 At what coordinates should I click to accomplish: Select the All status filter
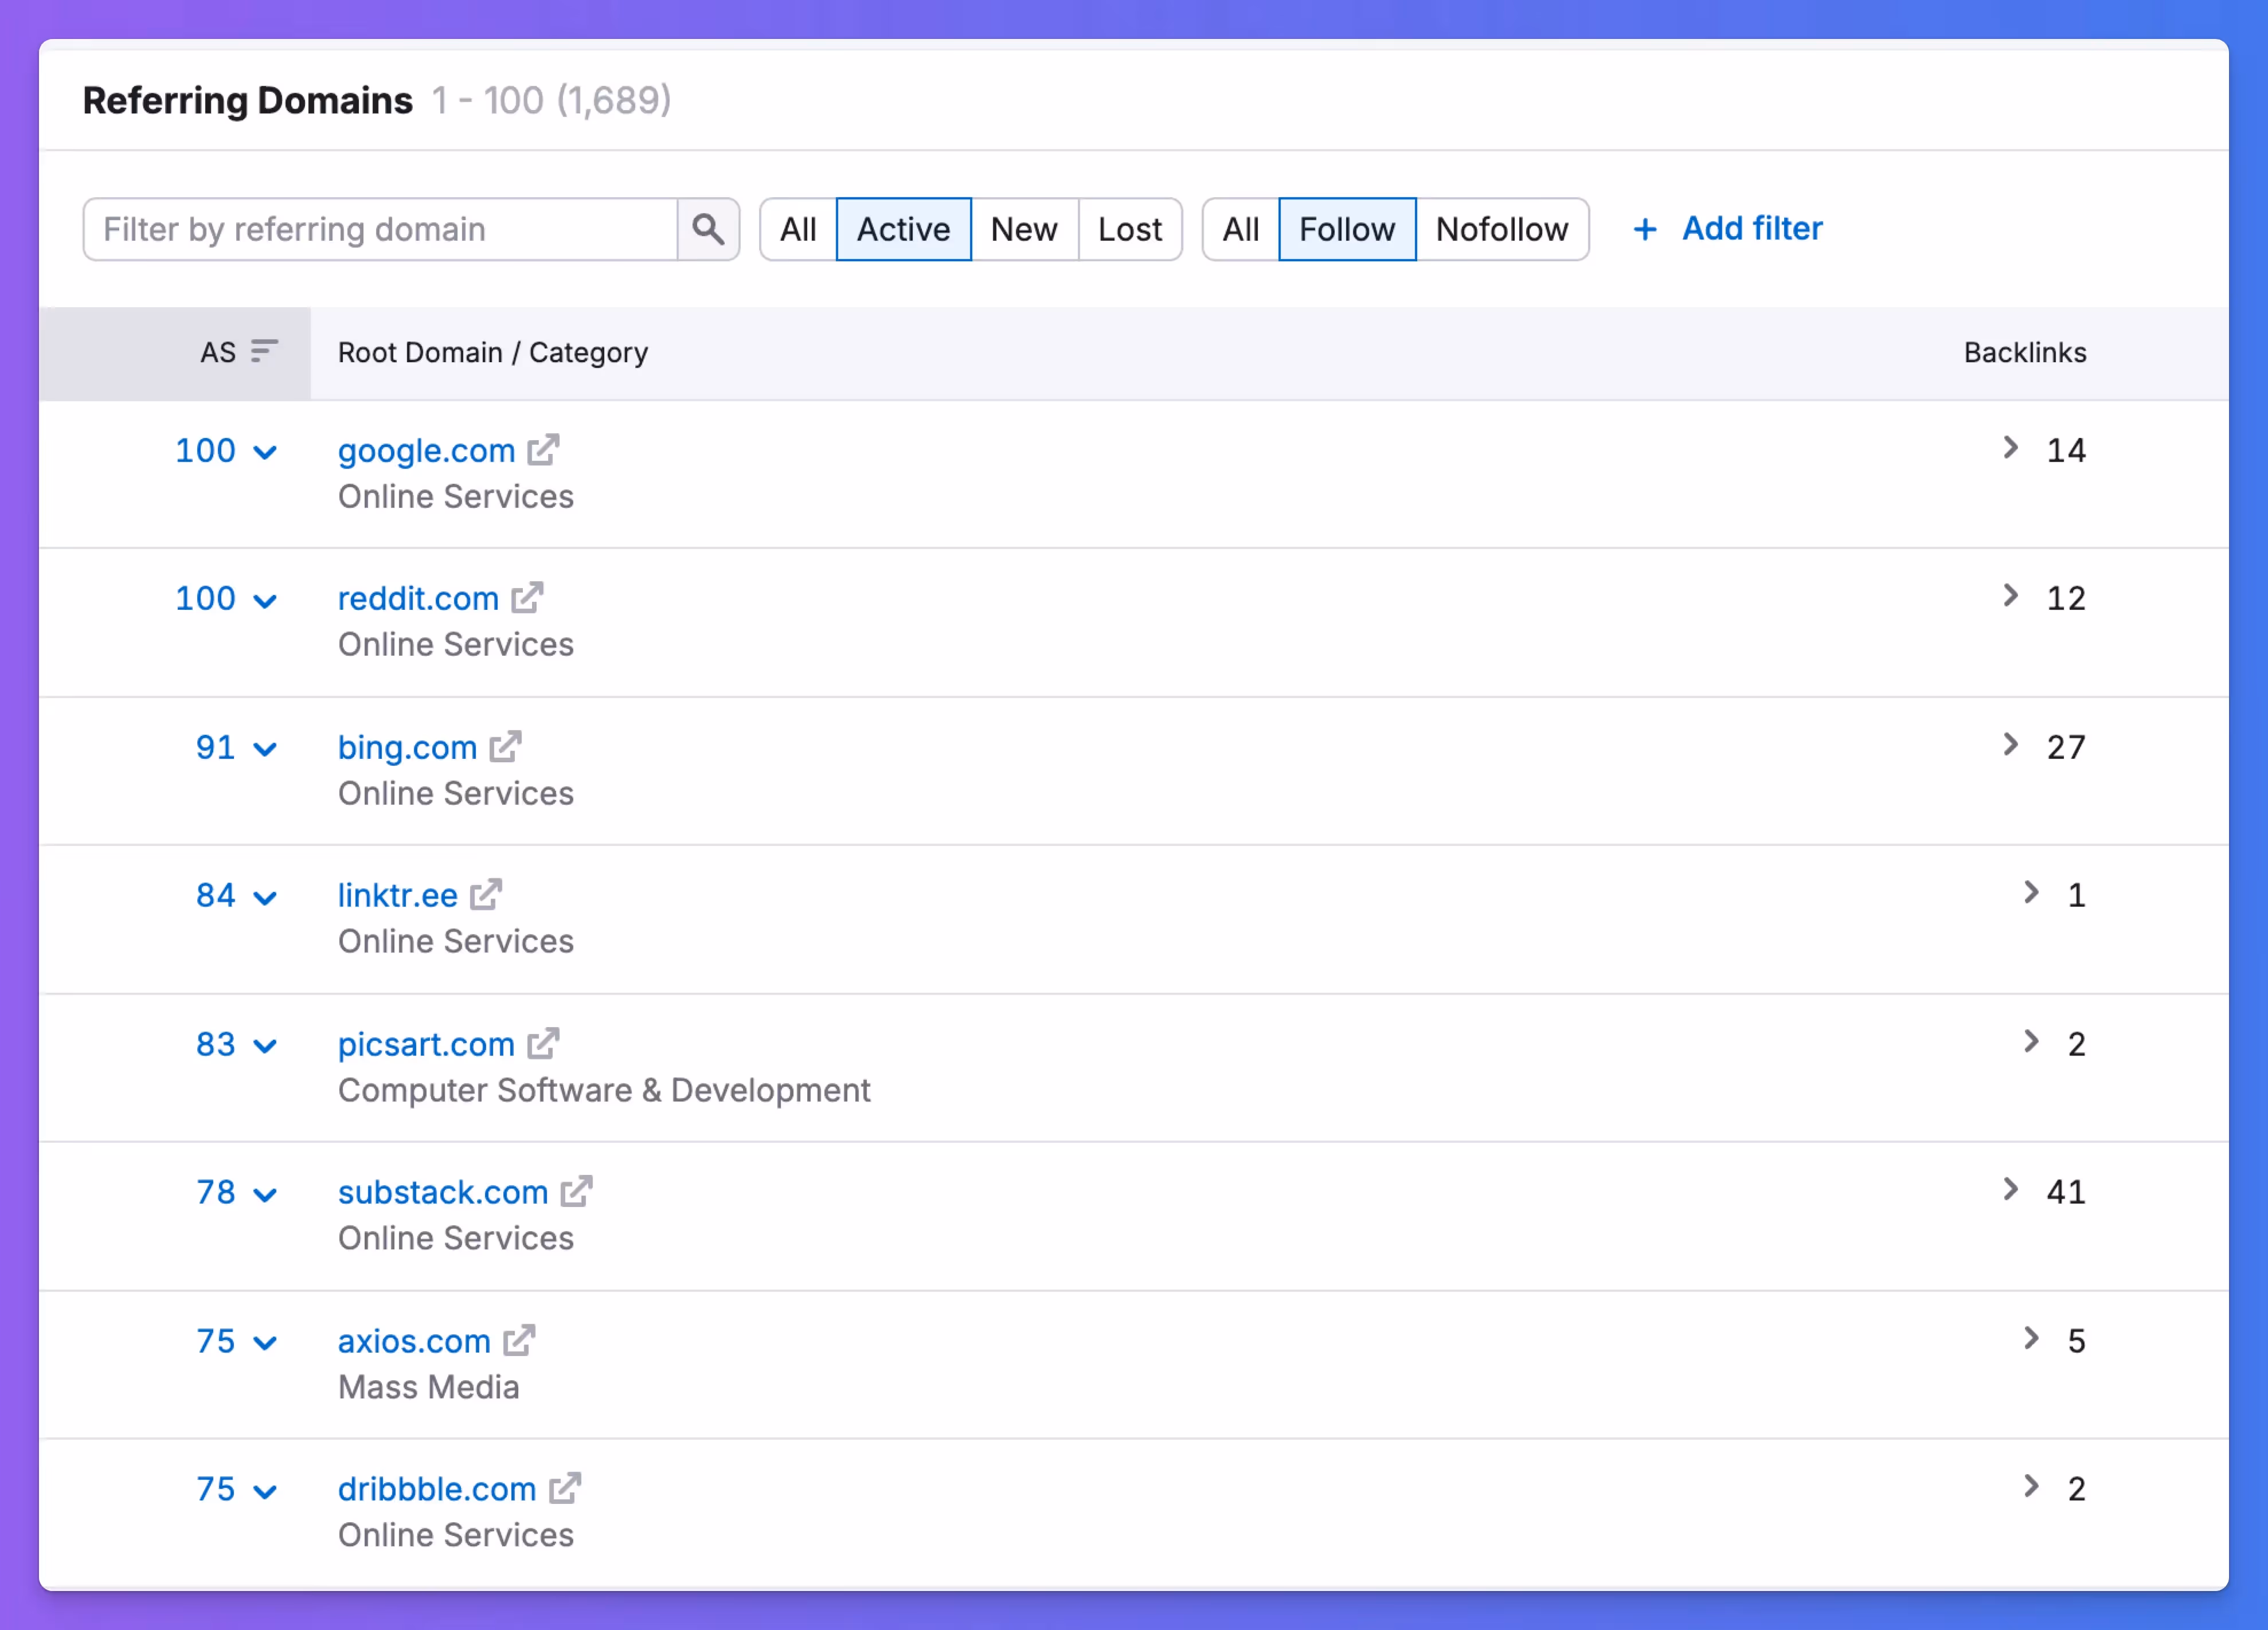[798, 229]
